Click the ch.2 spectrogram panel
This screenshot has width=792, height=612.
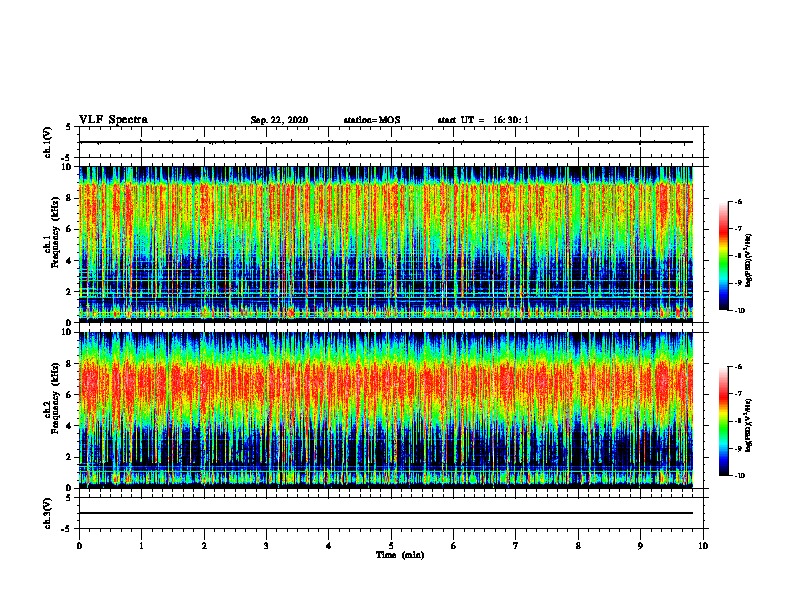386,410
